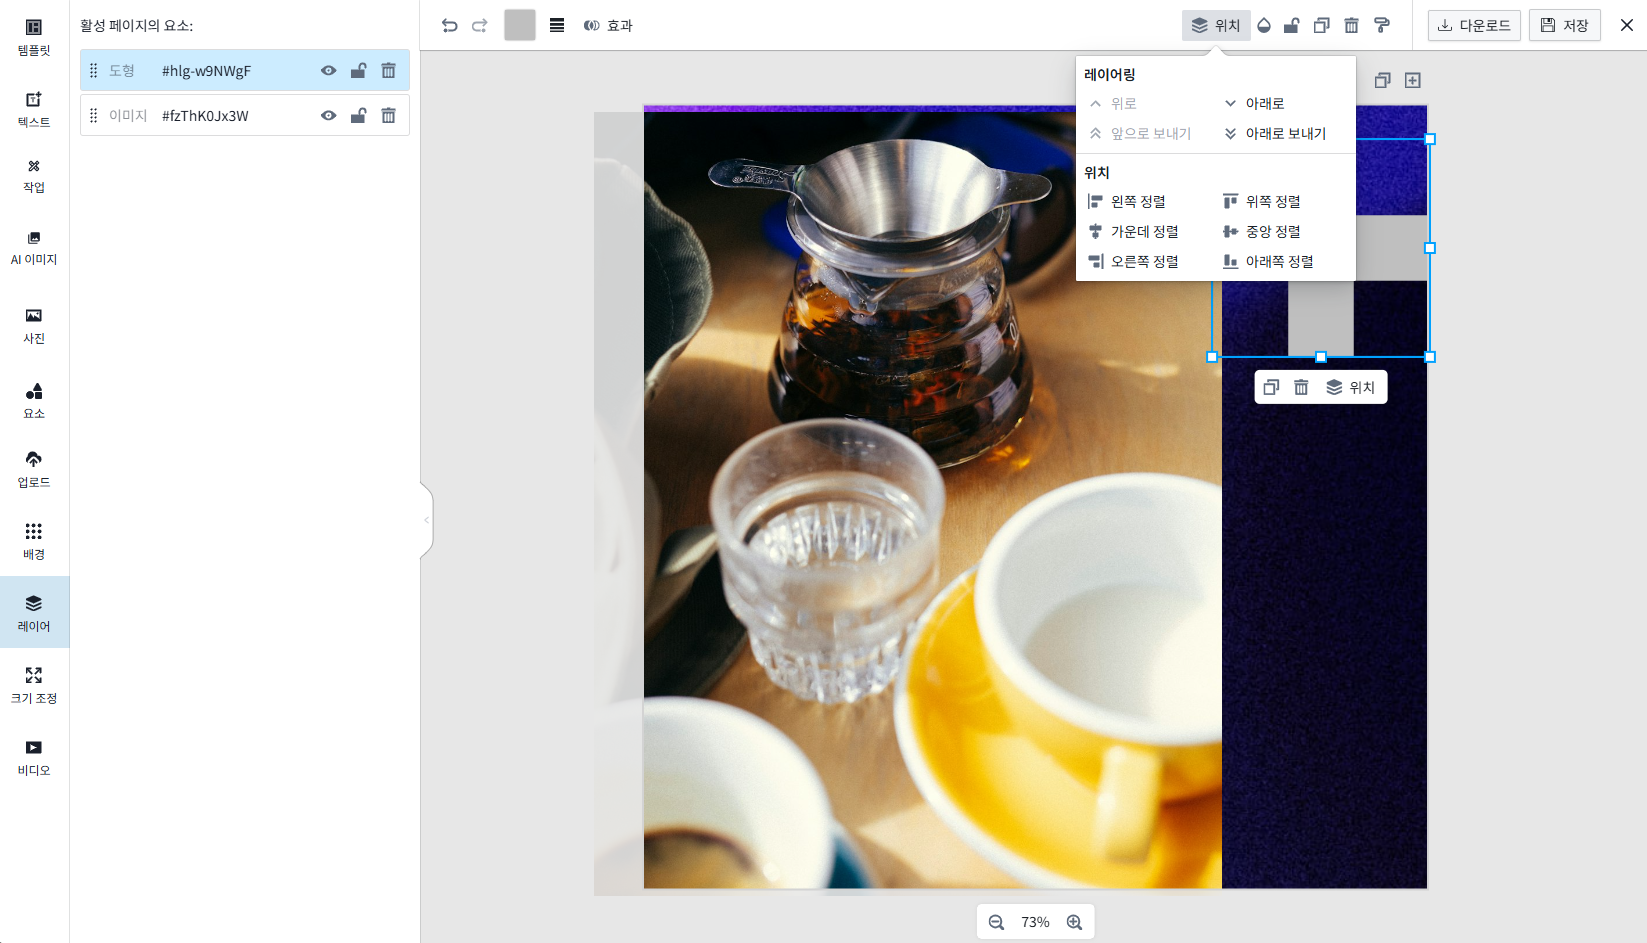Open the transparency droplet icon
The height and width of the screenshot is (943, 1647).
(x=1264, y=25)
